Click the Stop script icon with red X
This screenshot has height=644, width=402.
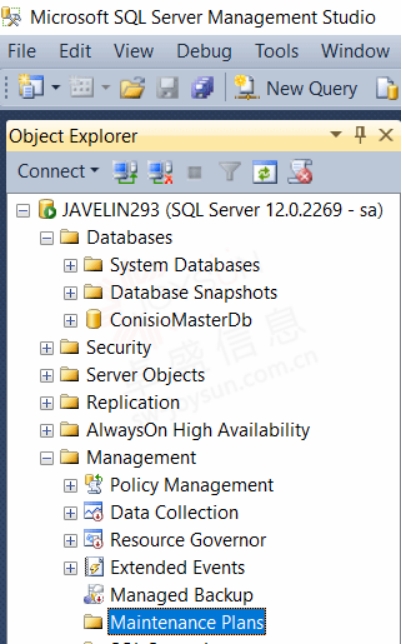click(300, 171)
